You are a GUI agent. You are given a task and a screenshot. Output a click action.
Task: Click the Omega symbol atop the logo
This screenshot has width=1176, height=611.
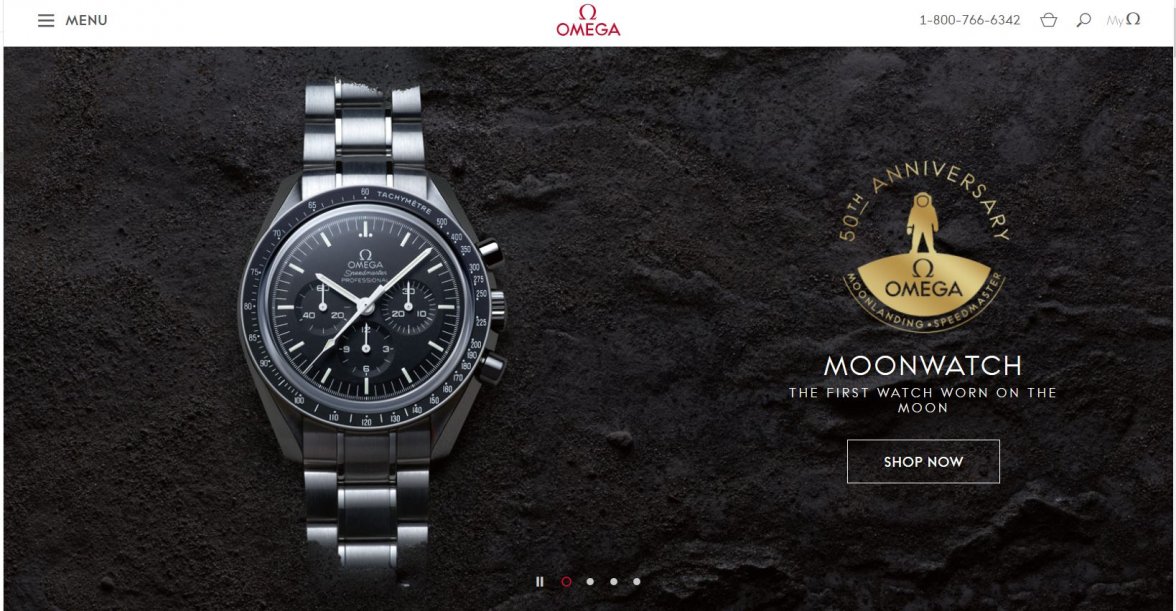588,12
